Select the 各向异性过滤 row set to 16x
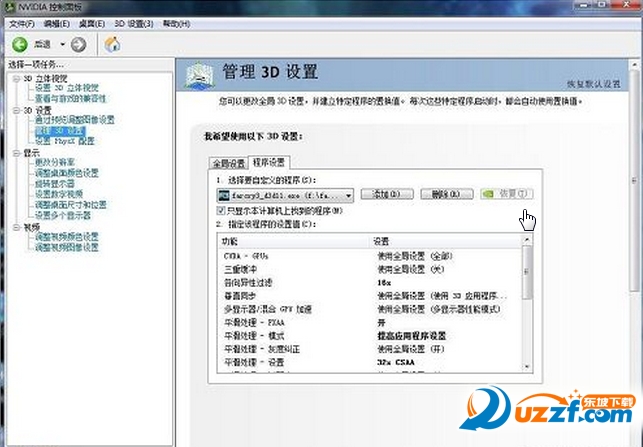The width and height of the screenshot is (643, 447). (369, 283)
